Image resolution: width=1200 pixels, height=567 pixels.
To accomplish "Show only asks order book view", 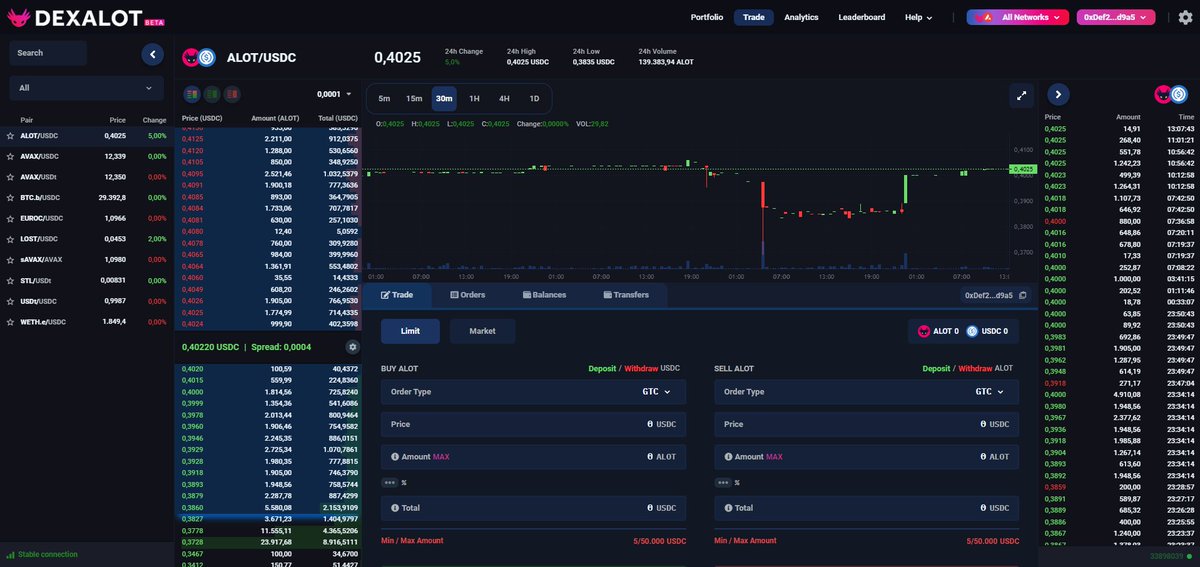I will pos(232,94).
